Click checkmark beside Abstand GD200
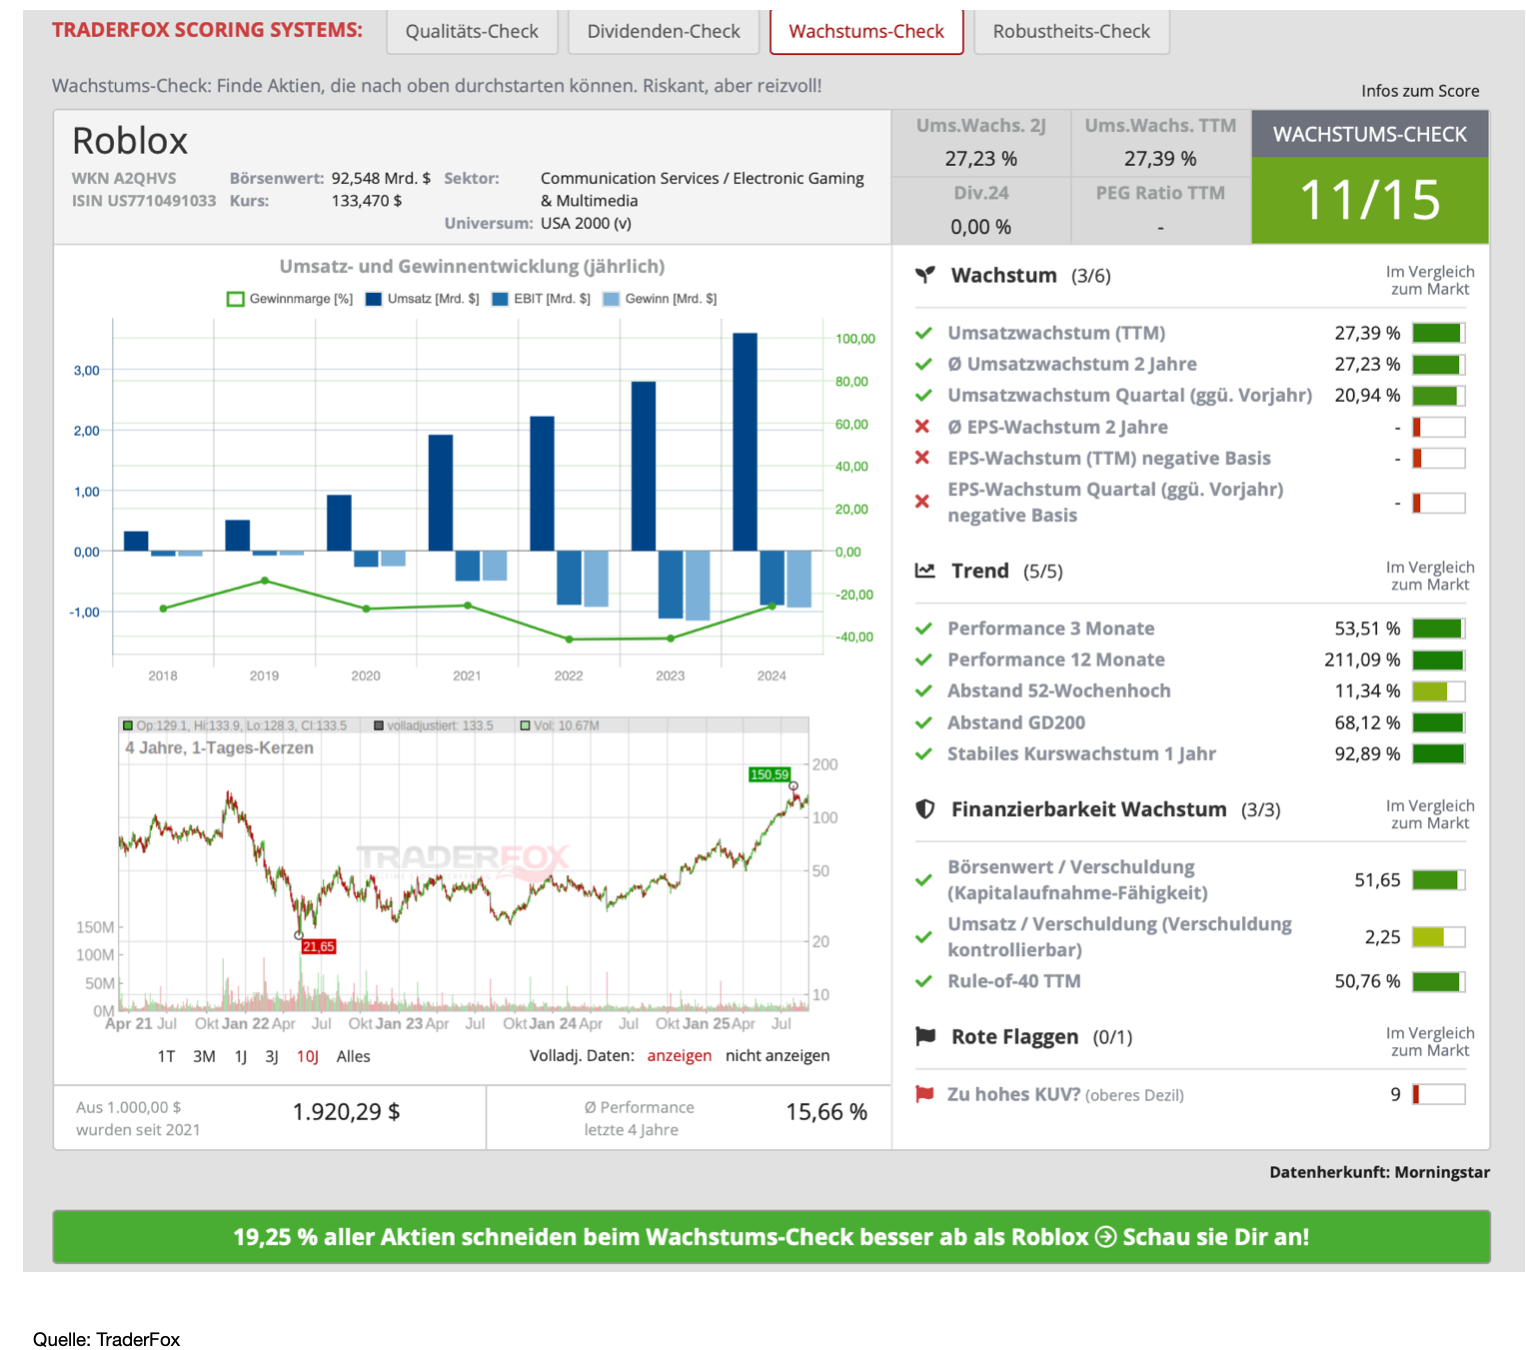Image resolution: width=1526 pixels, height=1350 pixels. [x=924, y=722]
